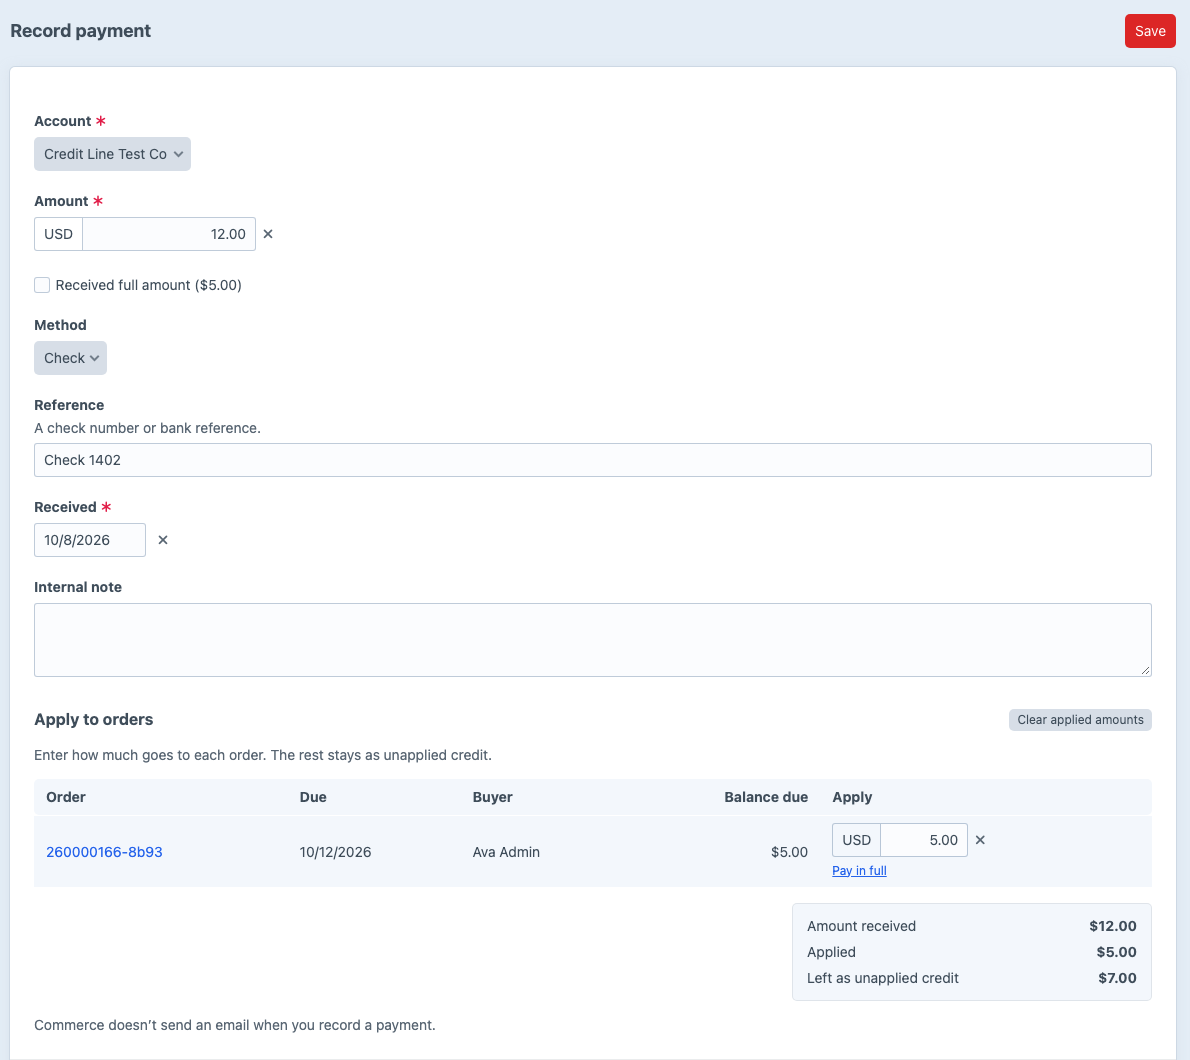This screenshot has height=1060, width=1190.
Task: Click the Reference field containing Check 1402
Action: click(x=593, y=460)
